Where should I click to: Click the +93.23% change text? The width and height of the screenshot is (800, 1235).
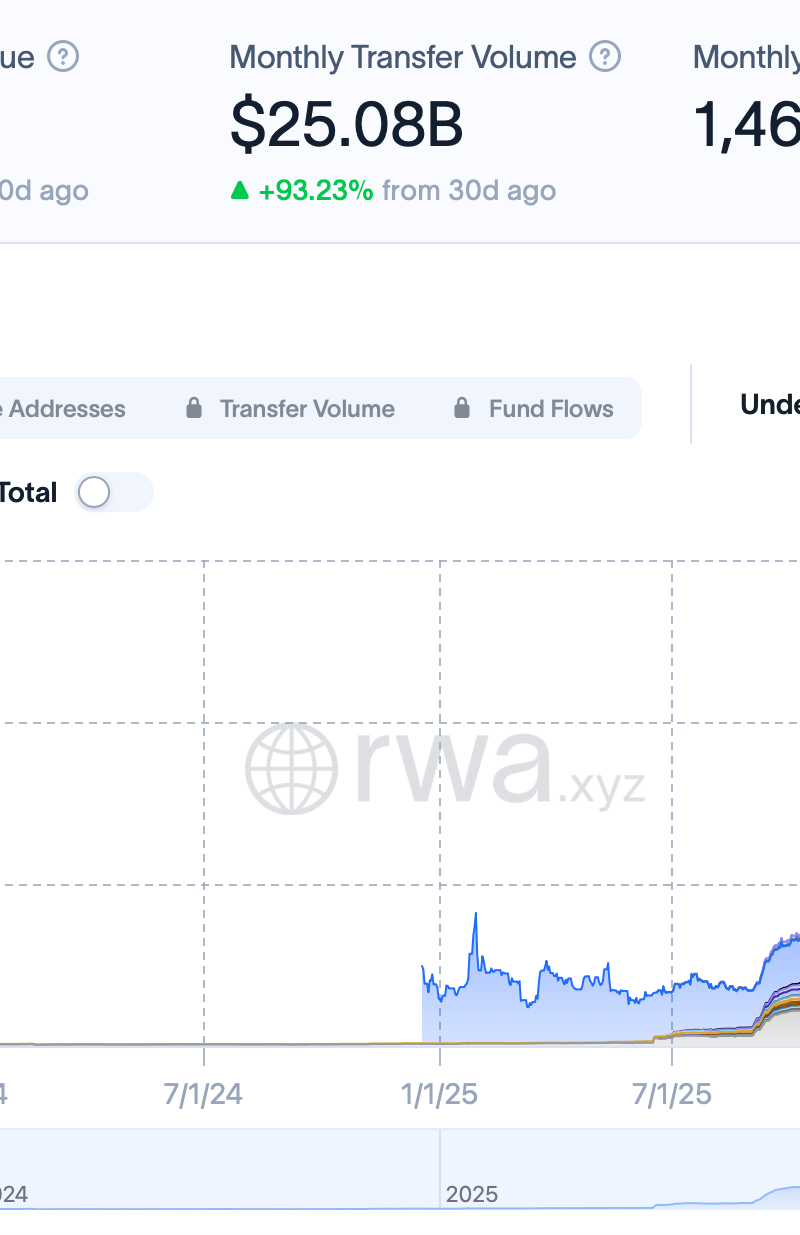[x=316, y=190]
